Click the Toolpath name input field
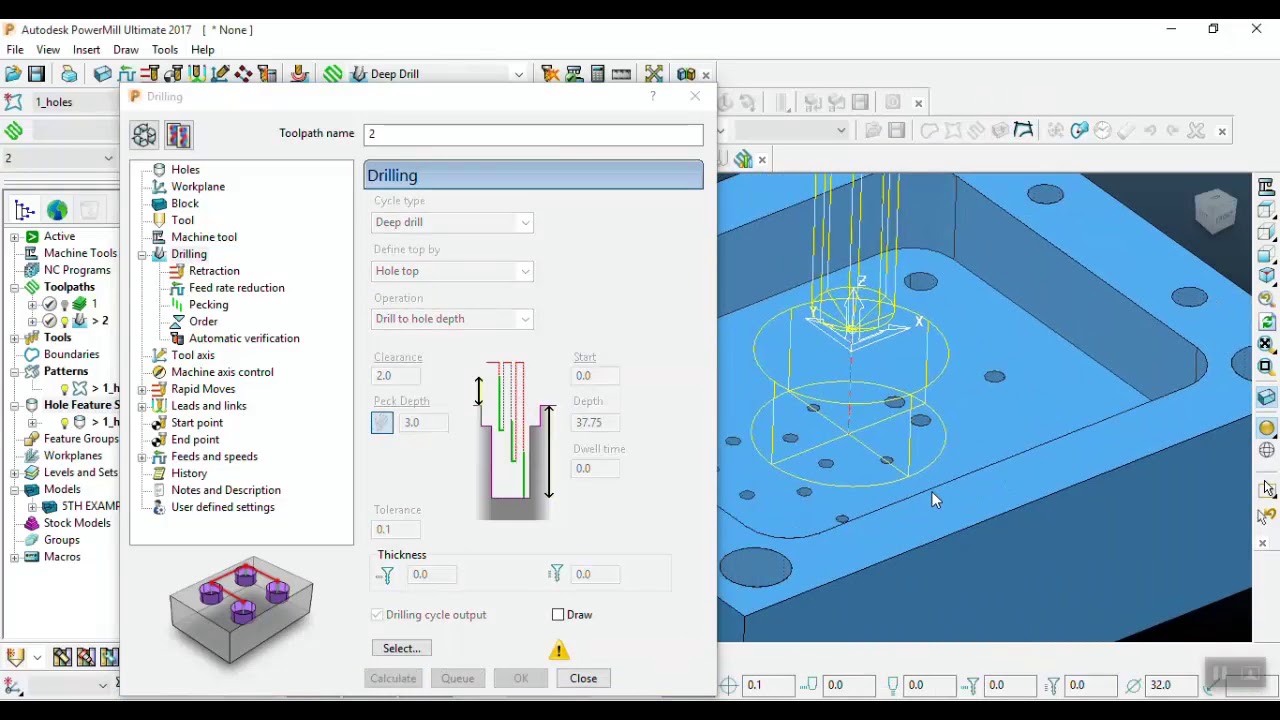1280x720 pixels. click(x=534, y=134)
